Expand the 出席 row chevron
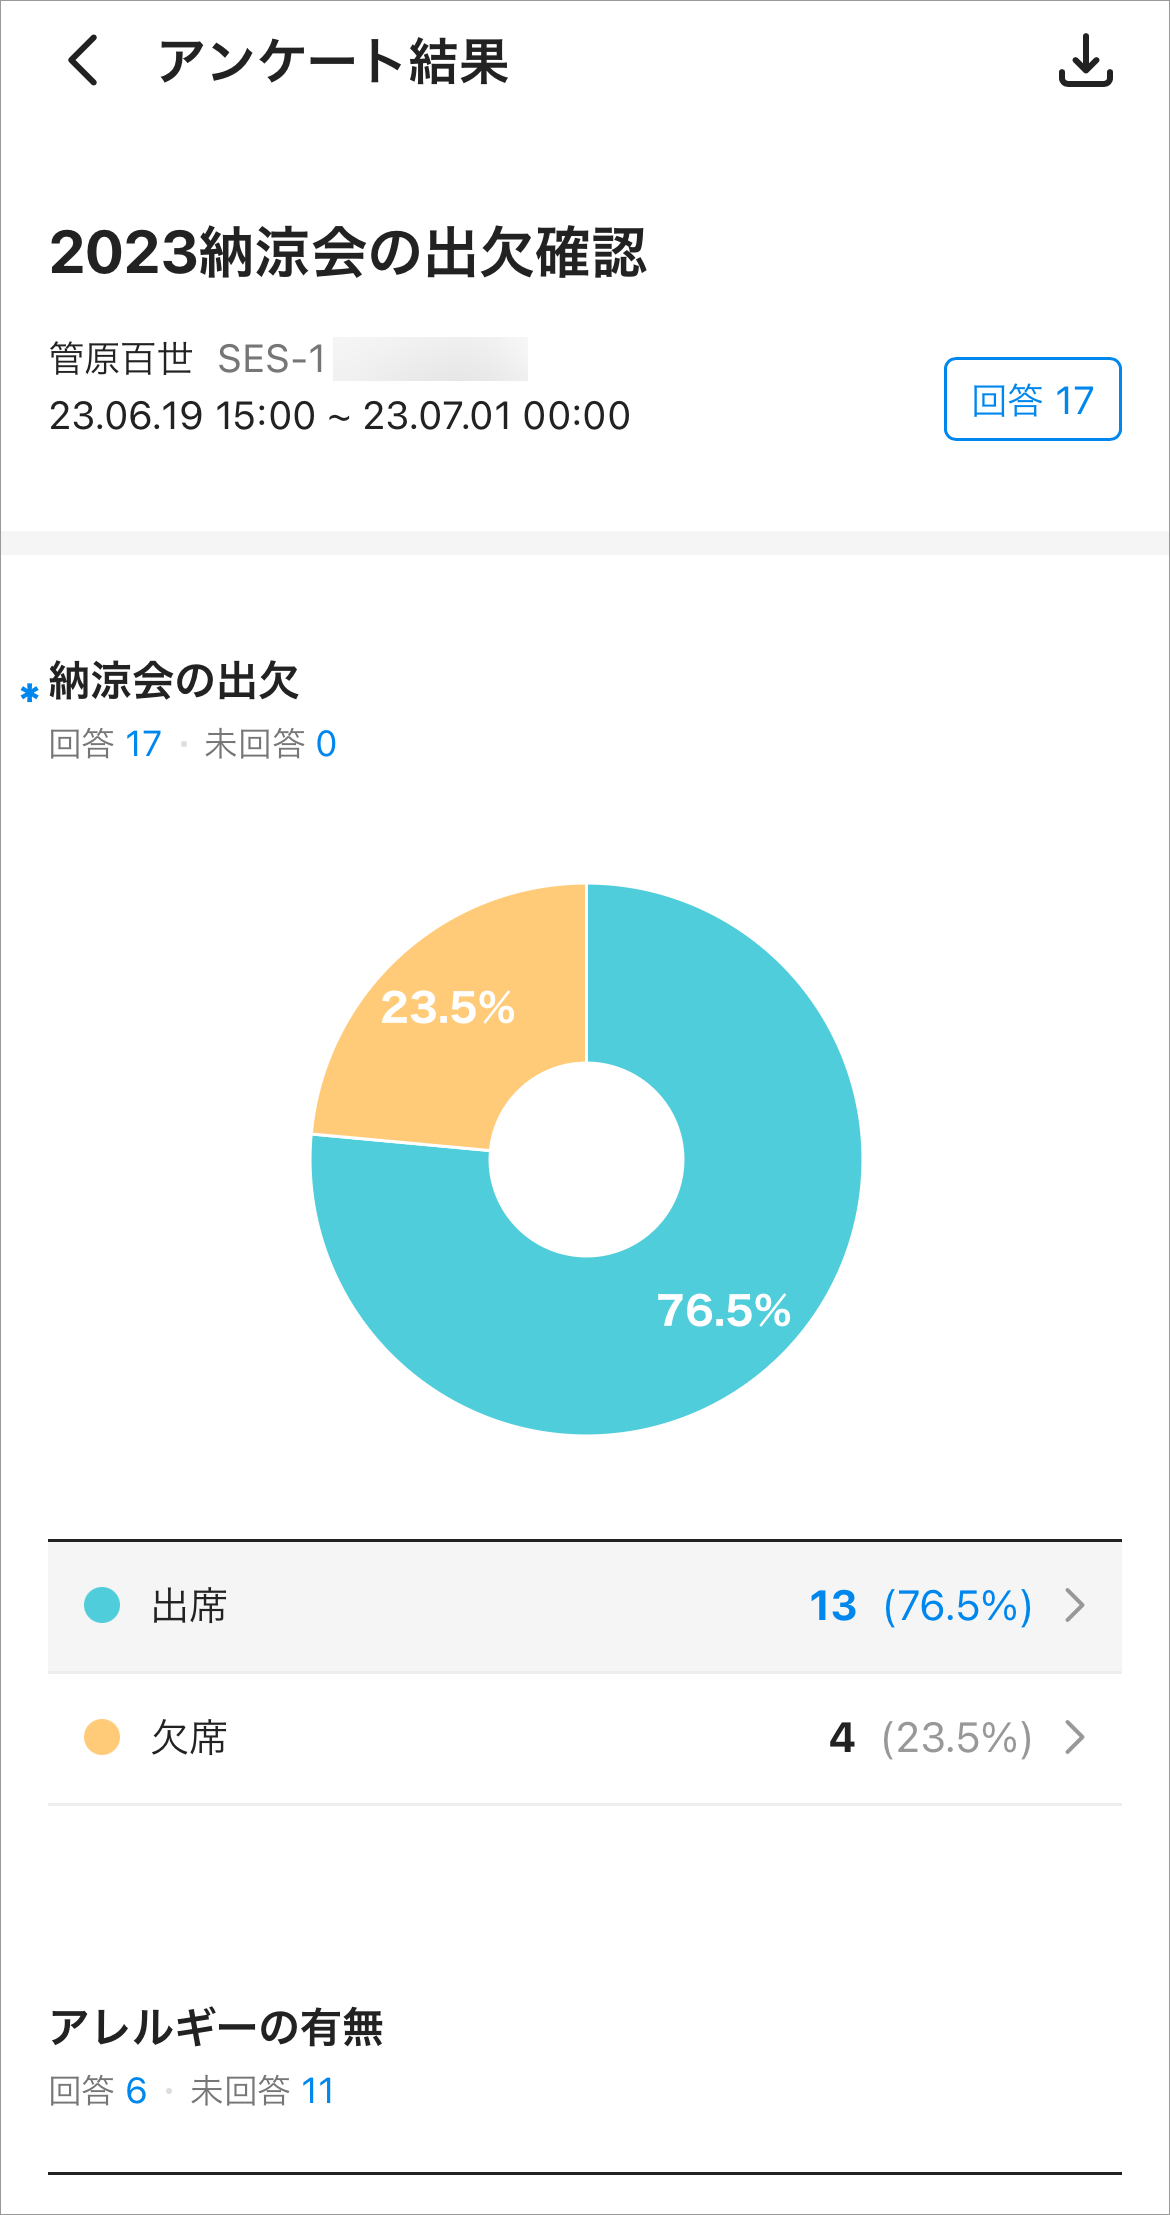The height and width of the screenshot is (2215, 1170). 1075,1606
